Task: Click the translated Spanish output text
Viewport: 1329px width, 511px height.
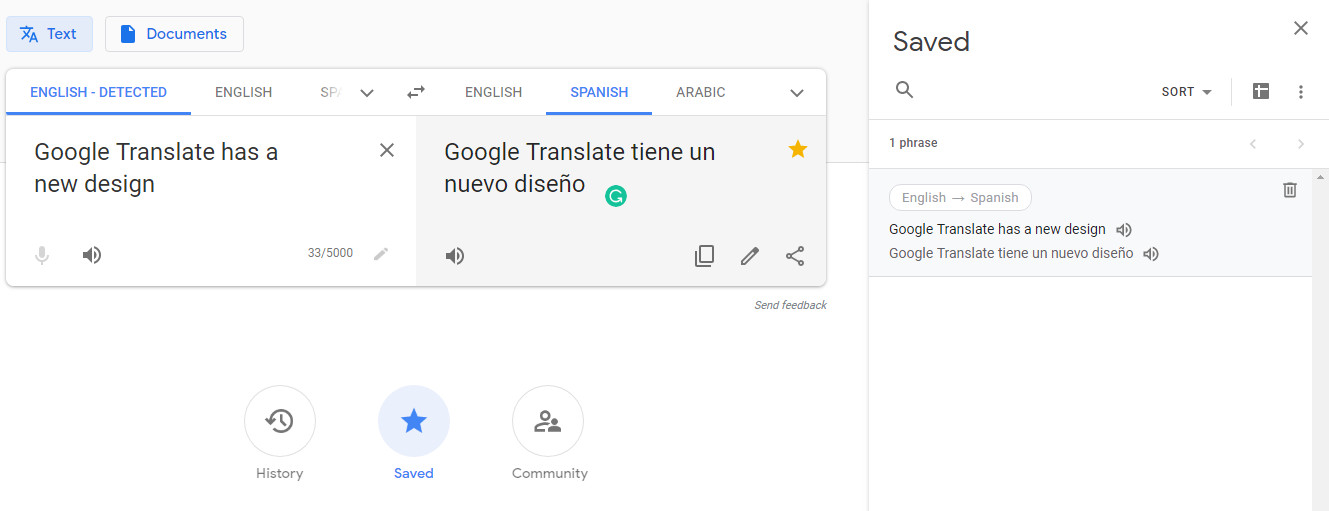Action: 580,168
